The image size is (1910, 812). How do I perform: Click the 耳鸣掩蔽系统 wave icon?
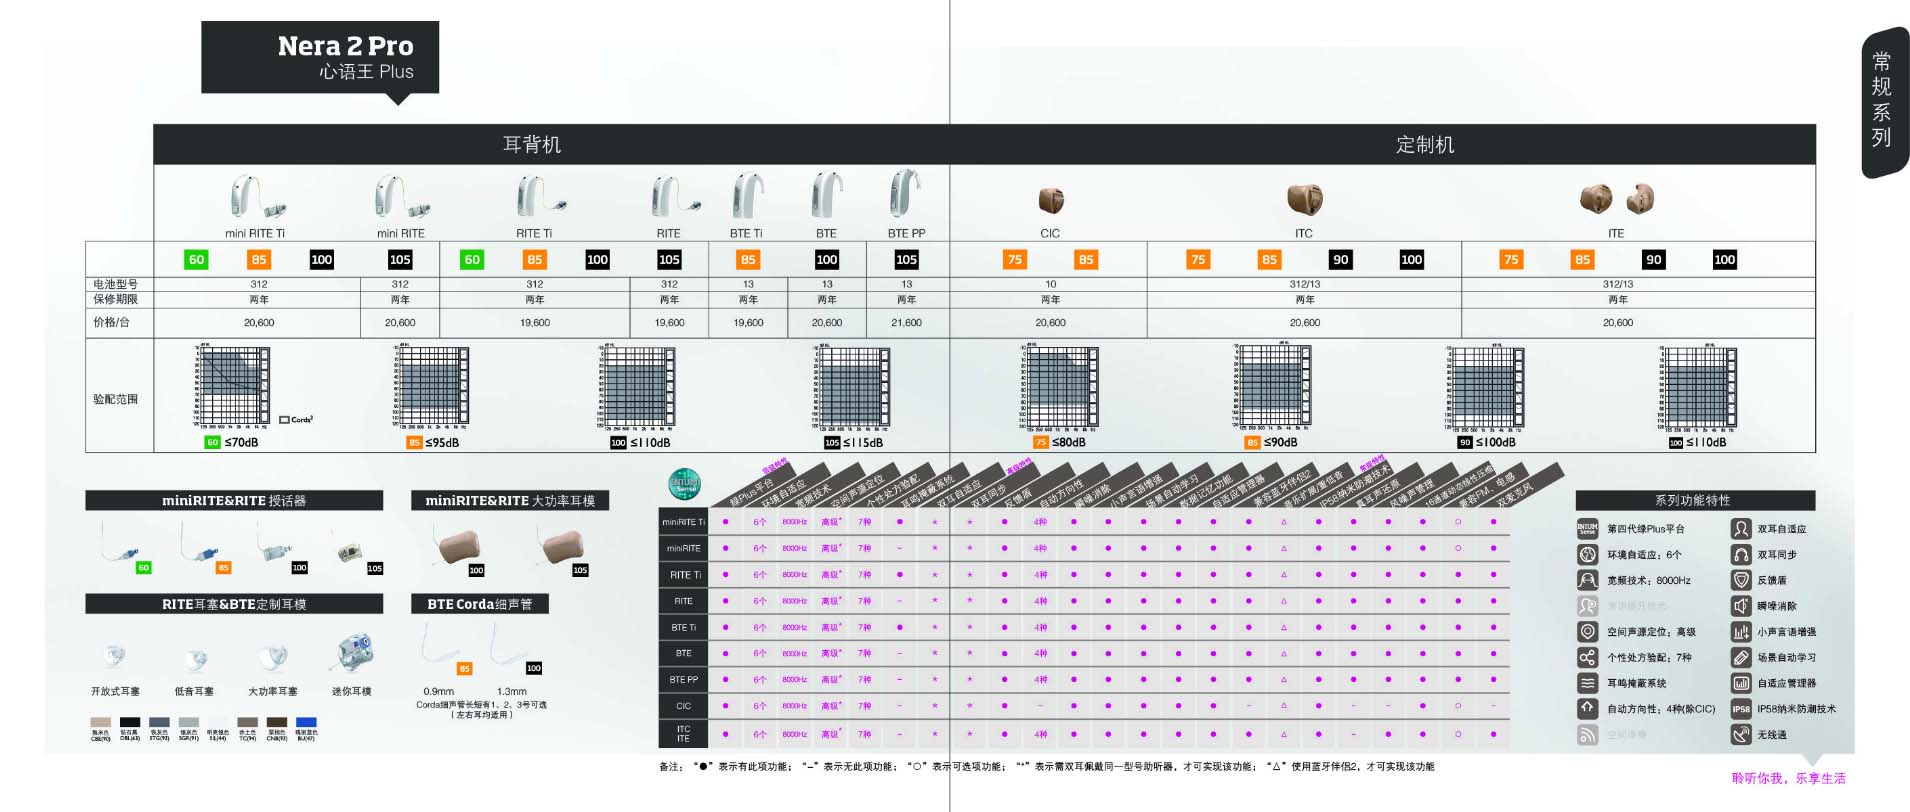[x=1587, y=683]
